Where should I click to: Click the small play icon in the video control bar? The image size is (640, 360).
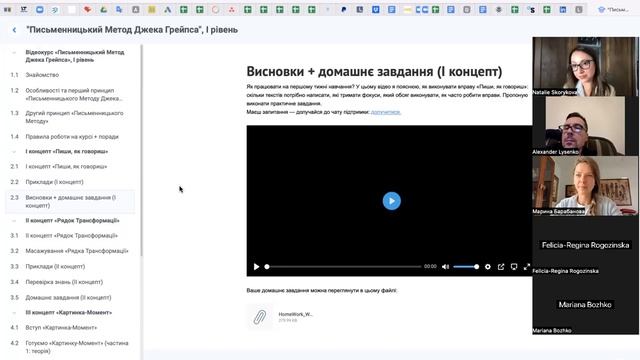click(256, 267)
